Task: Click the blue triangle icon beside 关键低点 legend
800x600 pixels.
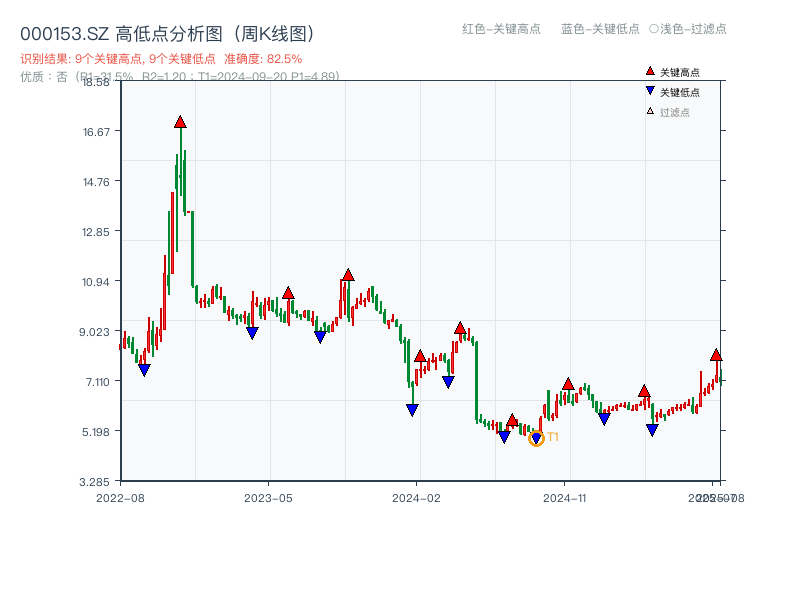Action: [x=649, y=91]
